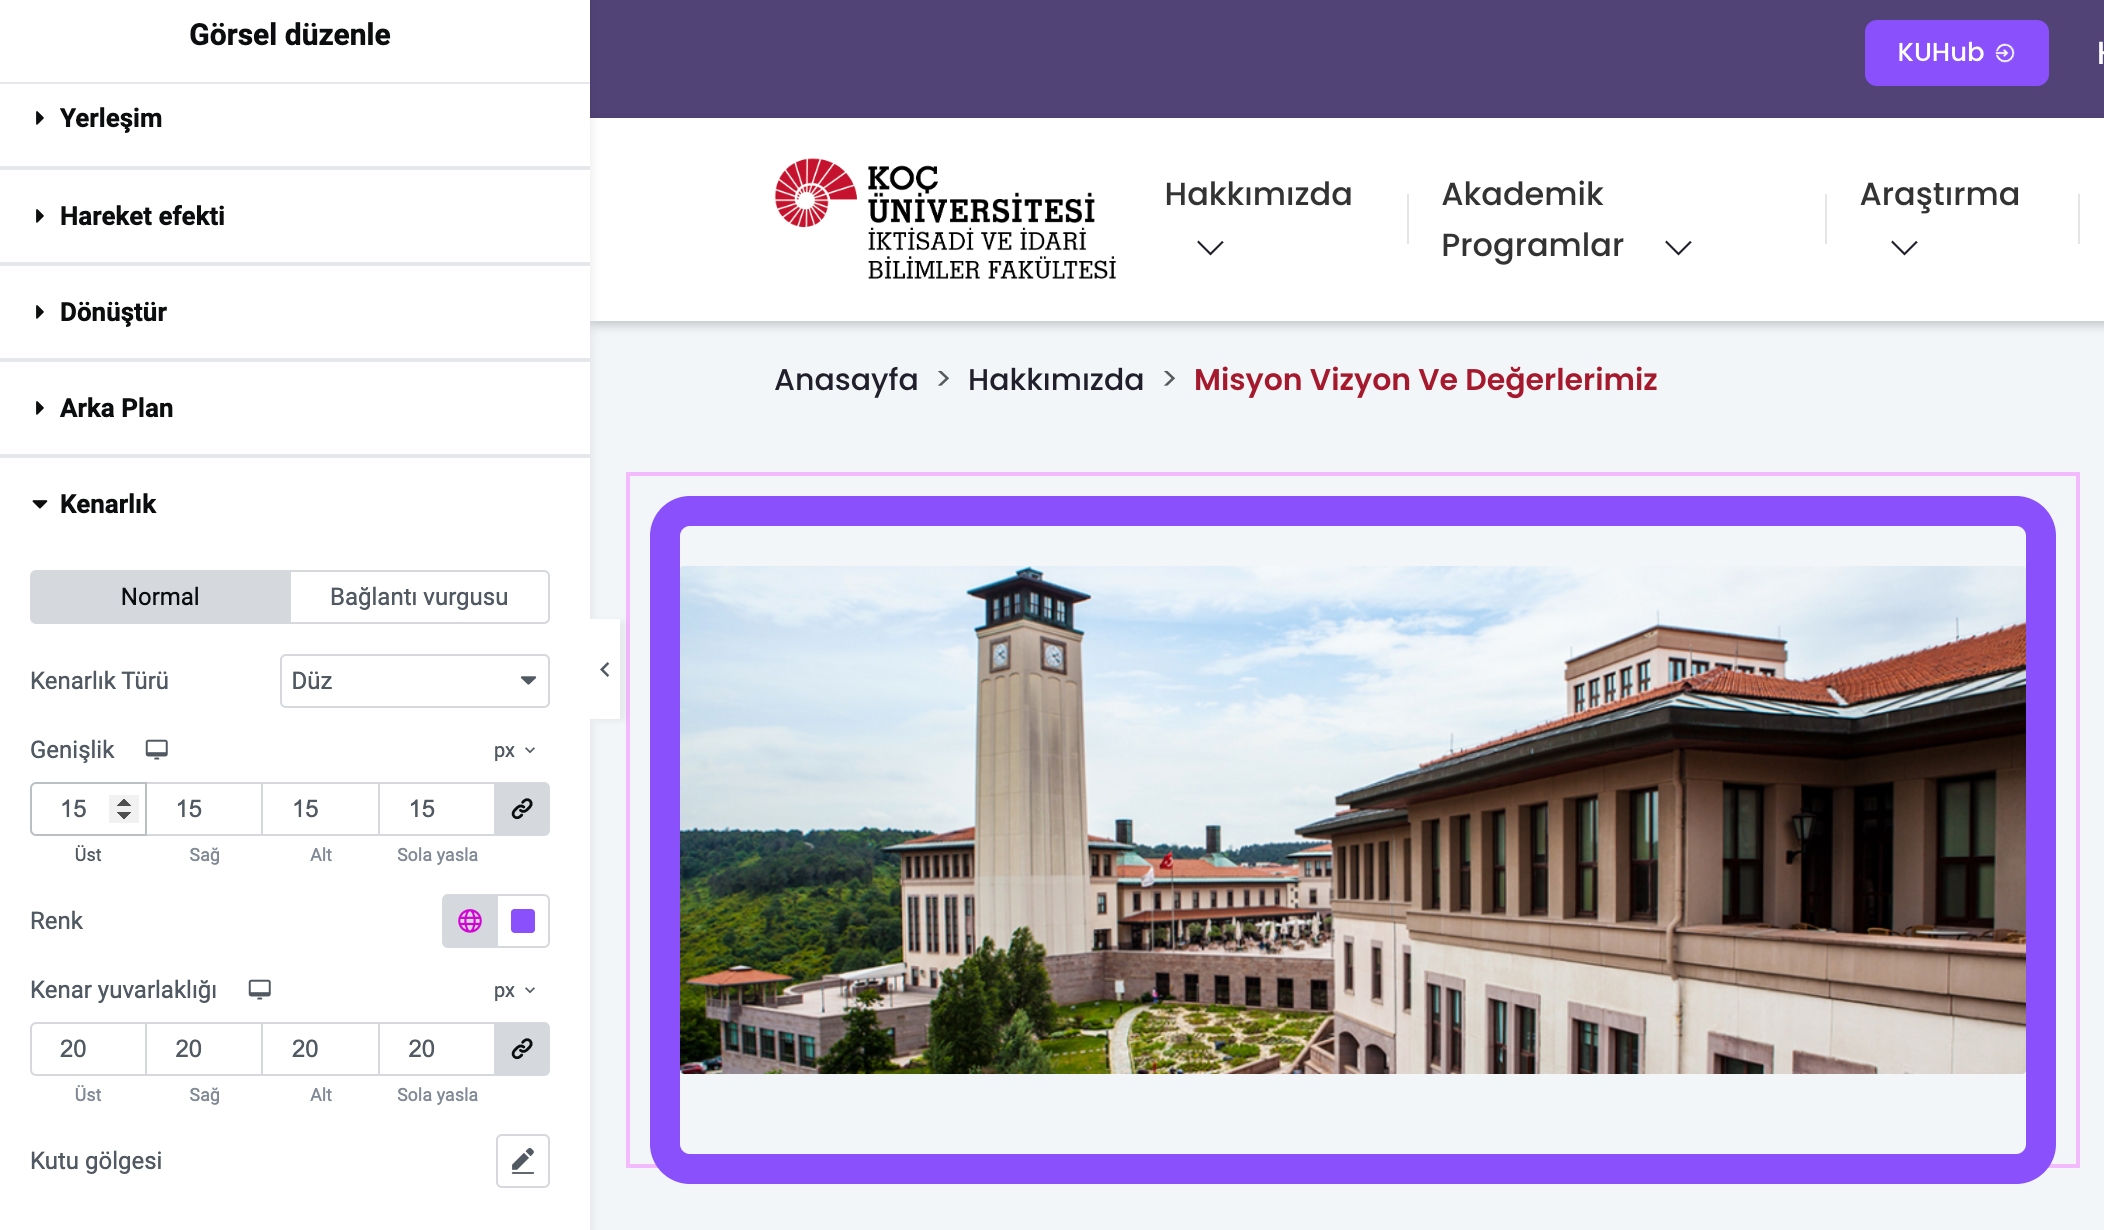2104x1230 pixels.
Task: Select the Normal state tab
Action: tap(160, 597)
